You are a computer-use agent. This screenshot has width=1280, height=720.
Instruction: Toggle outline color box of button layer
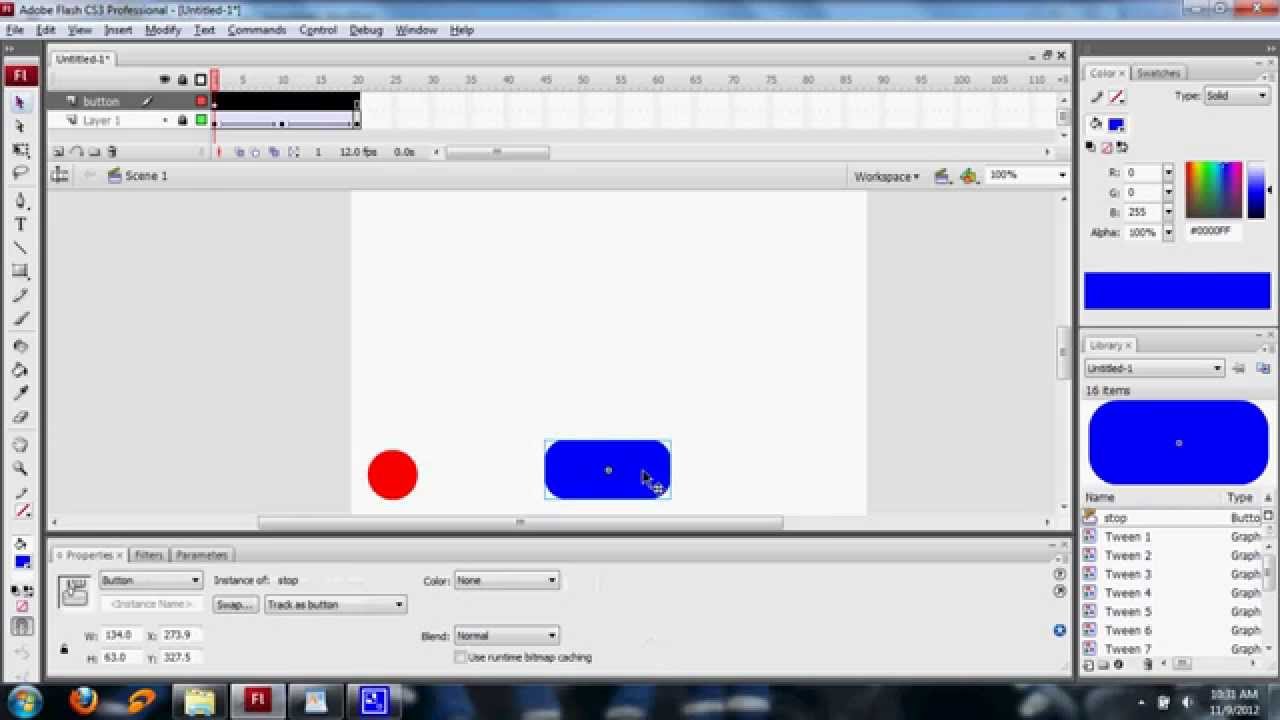(201, 101)
